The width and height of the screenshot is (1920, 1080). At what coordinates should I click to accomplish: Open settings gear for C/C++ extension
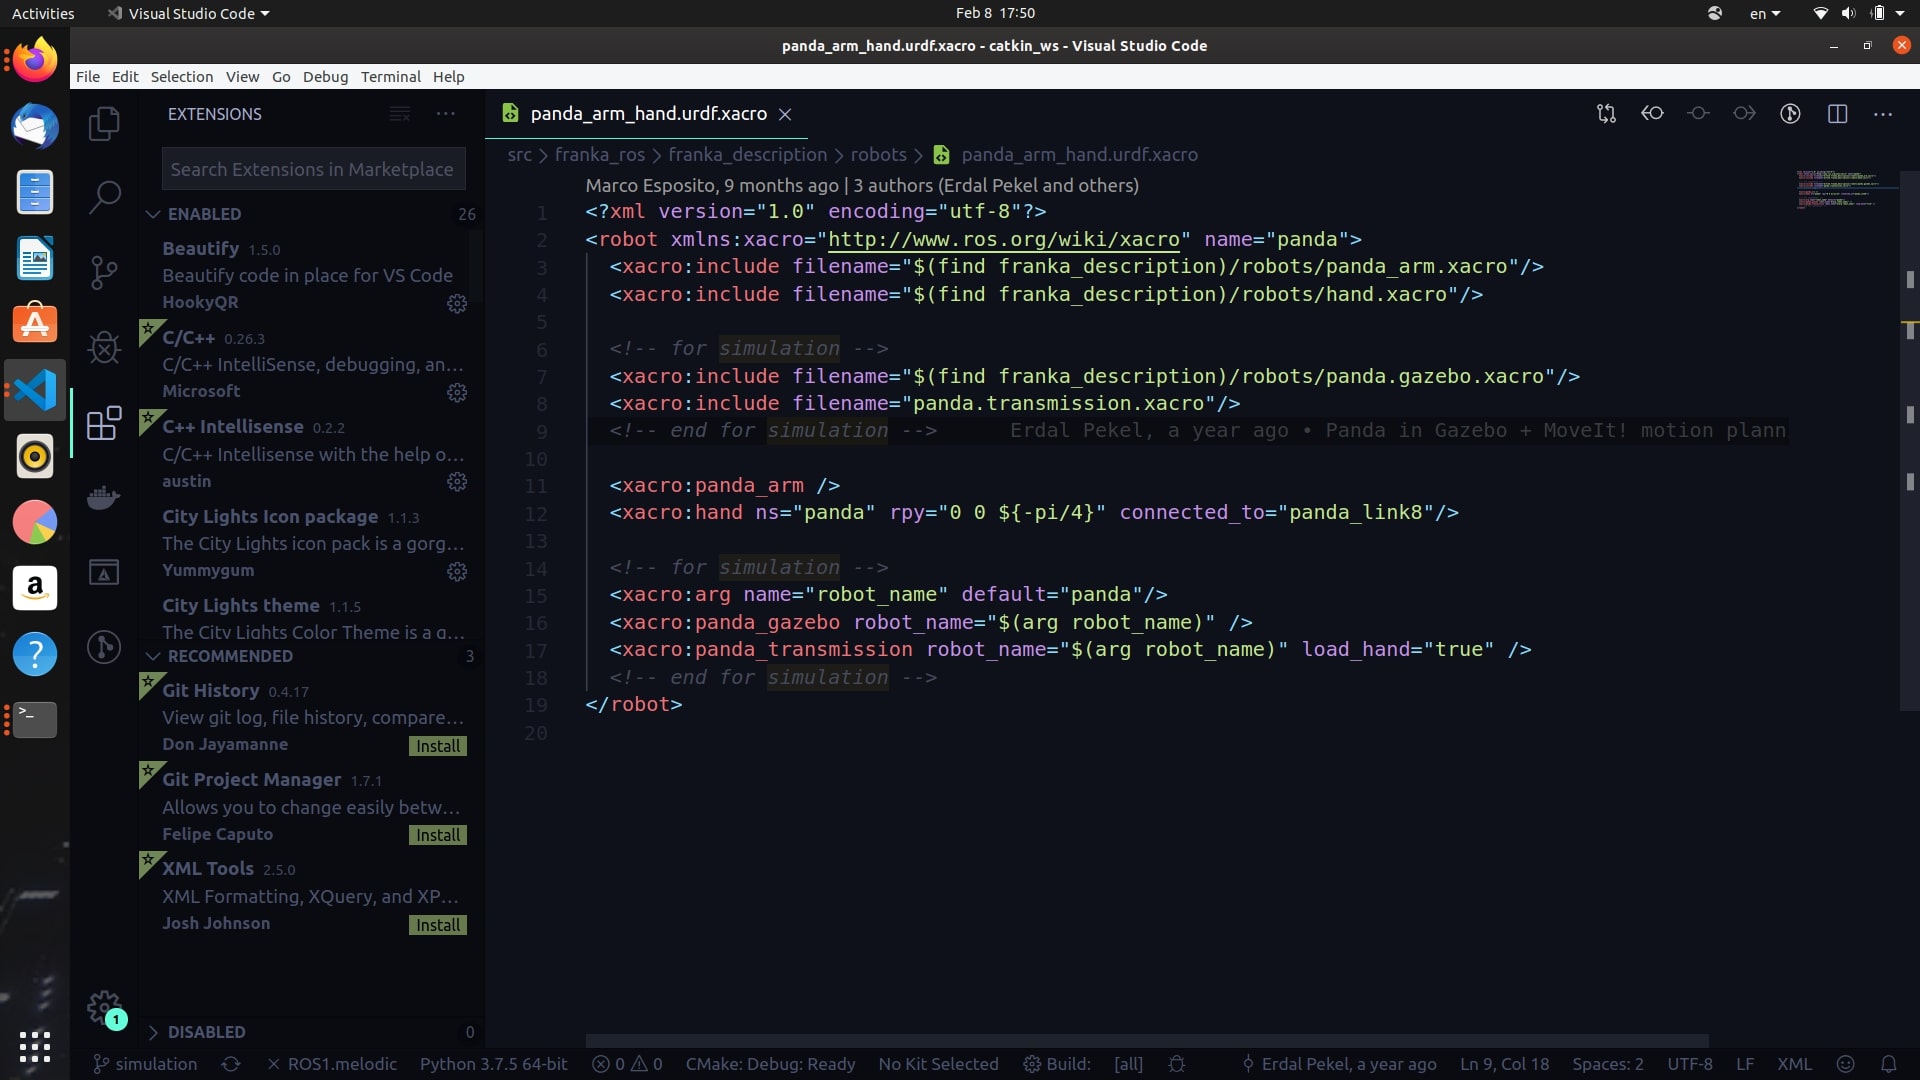[x=457, y=392]
